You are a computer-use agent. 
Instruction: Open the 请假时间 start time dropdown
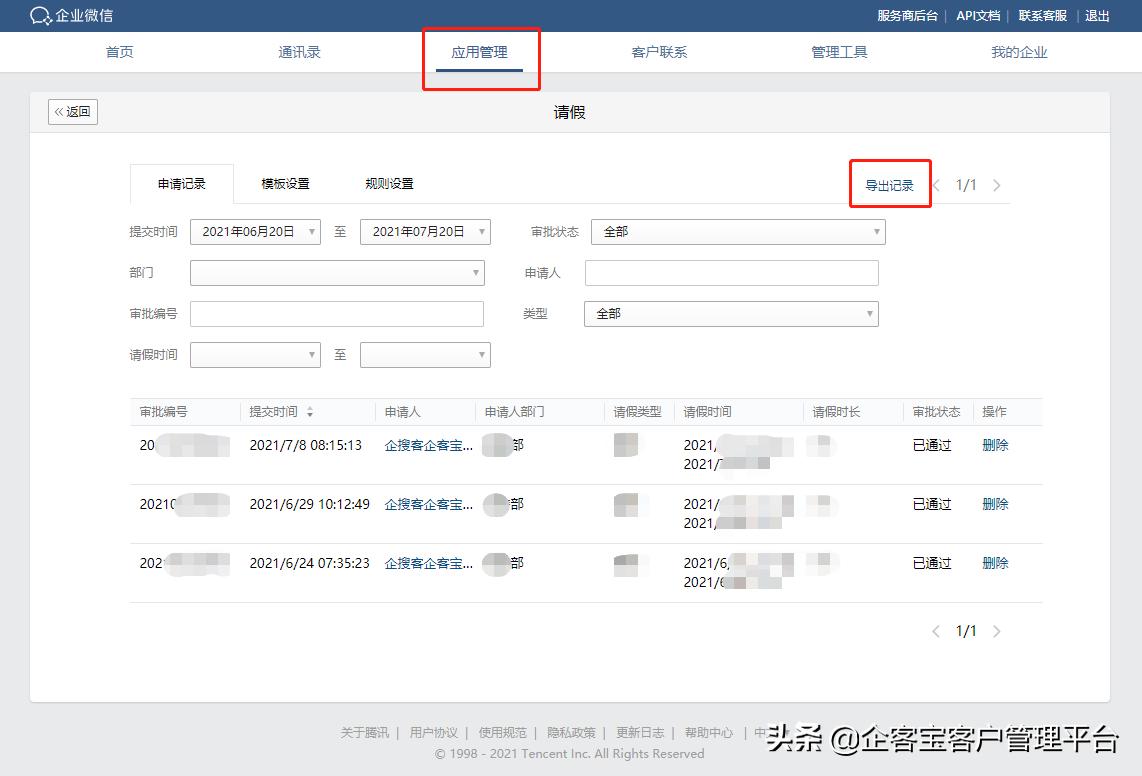click(255, 354)
